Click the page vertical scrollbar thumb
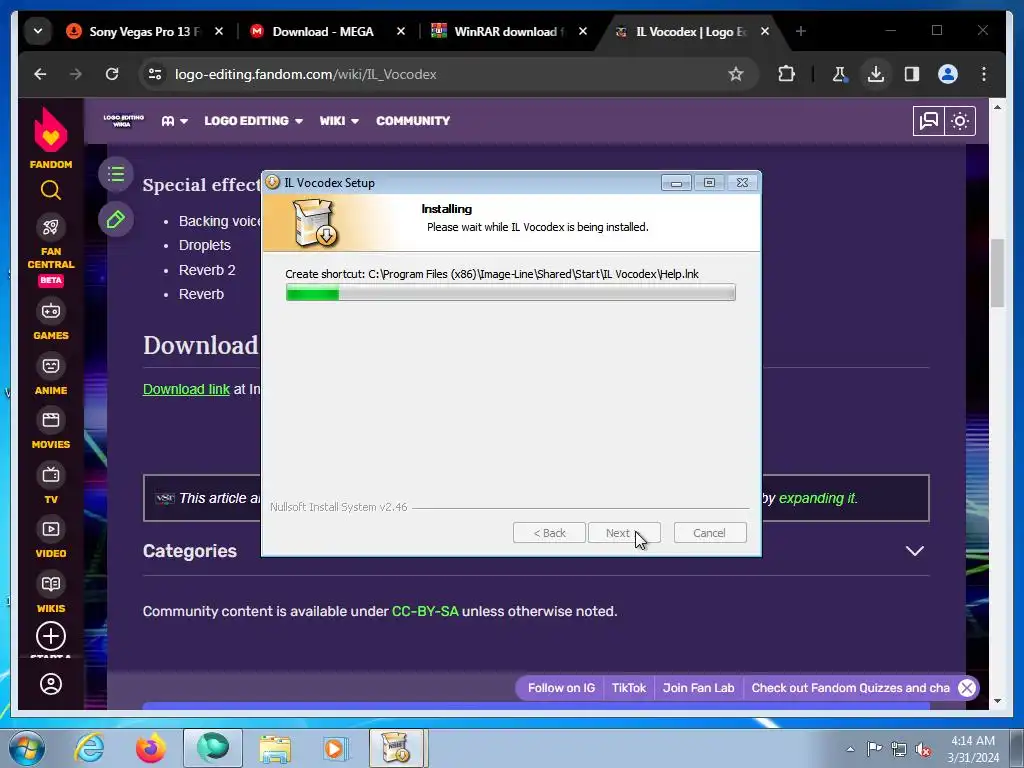 pos(997,273)
